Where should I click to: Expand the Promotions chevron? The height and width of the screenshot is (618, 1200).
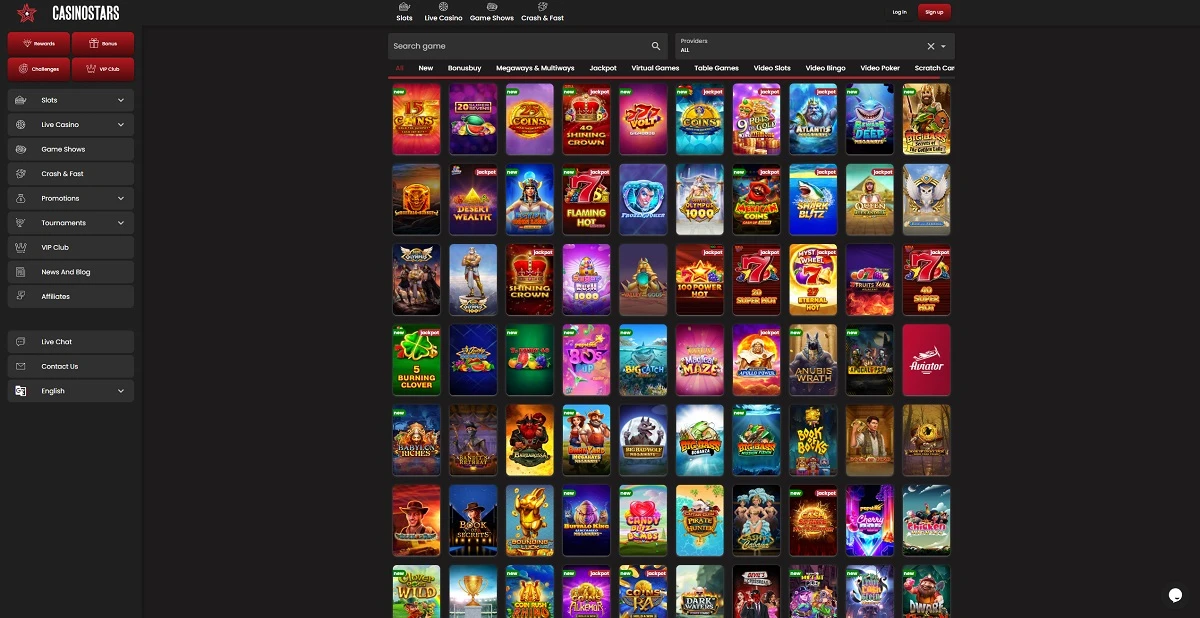pyautogui.click(x=121, y=198)
